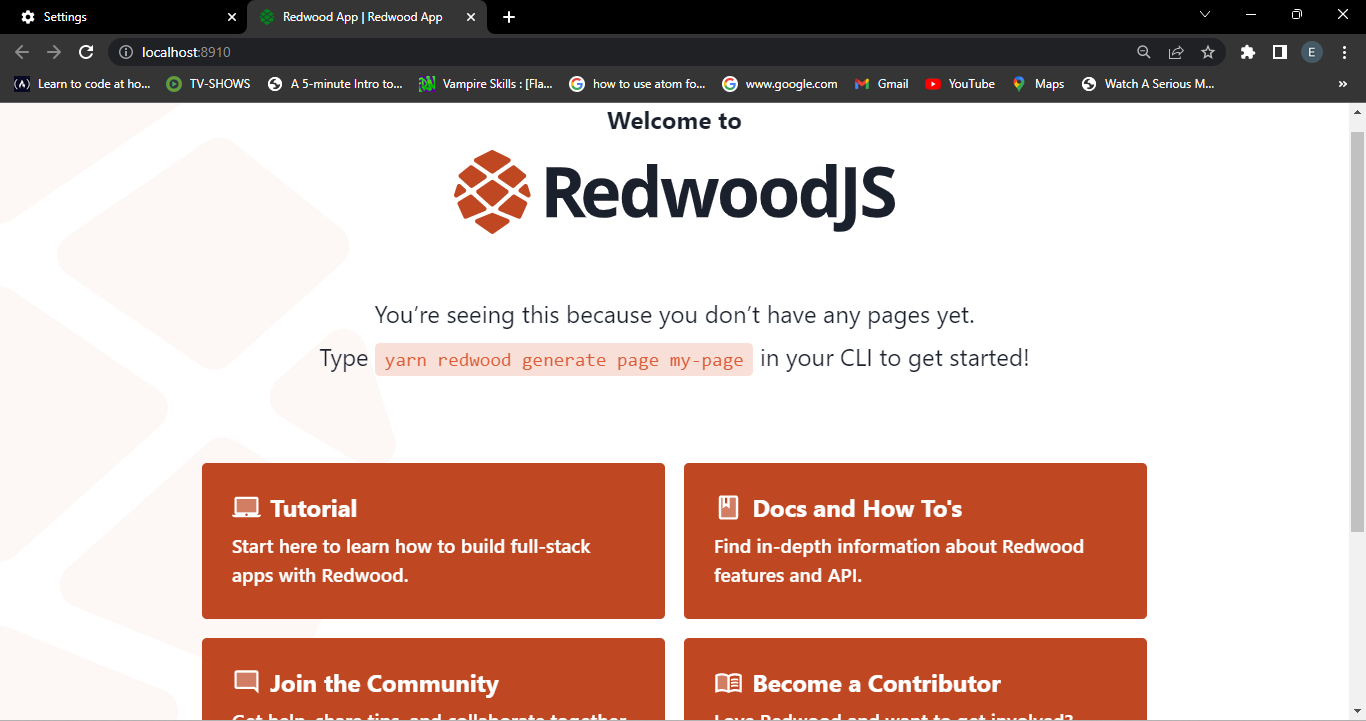Open the Chrome three-dot menu
1366x721 pixels.
pyautogui.click(x=1344, y=52)
